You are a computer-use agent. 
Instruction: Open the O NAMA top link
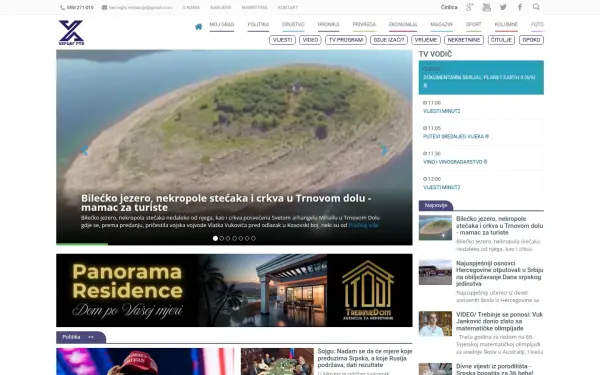tap(191, 7)
